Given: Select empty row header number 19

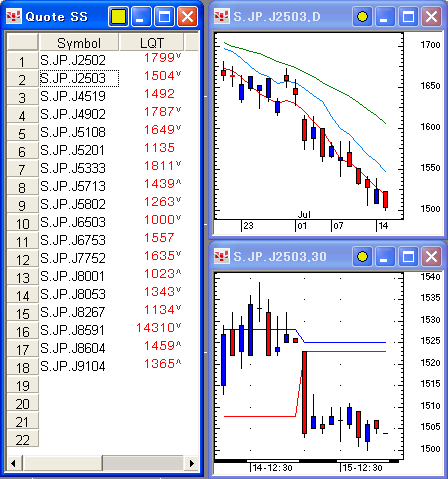Looking at the screenshot, I should [22, 385].
